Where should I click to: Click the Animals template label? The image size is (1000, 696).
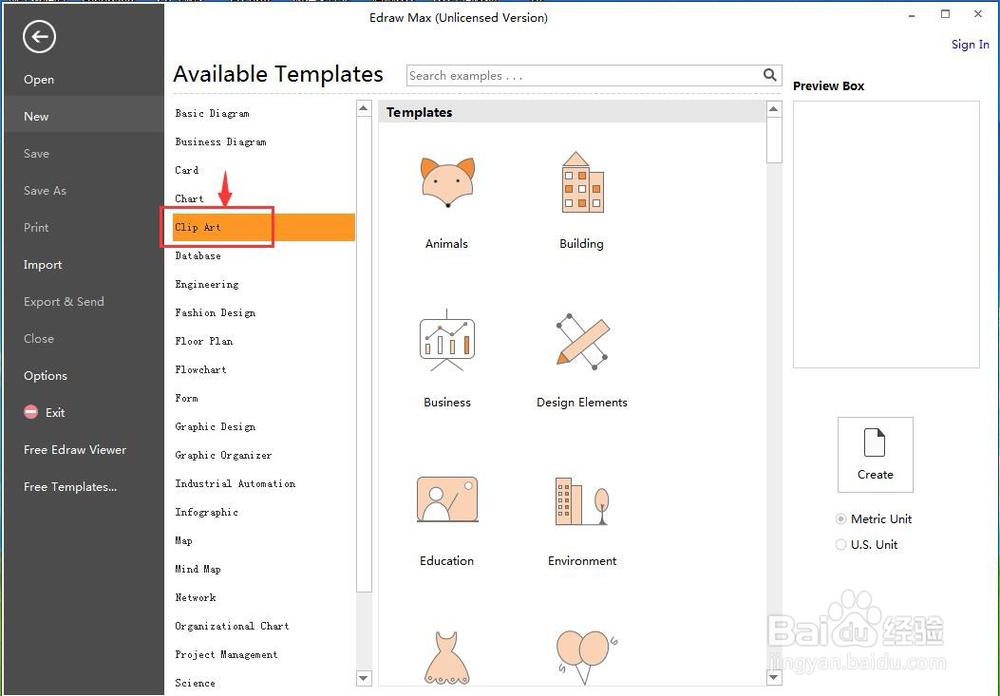pyautogui.click(x=447, y=244)
